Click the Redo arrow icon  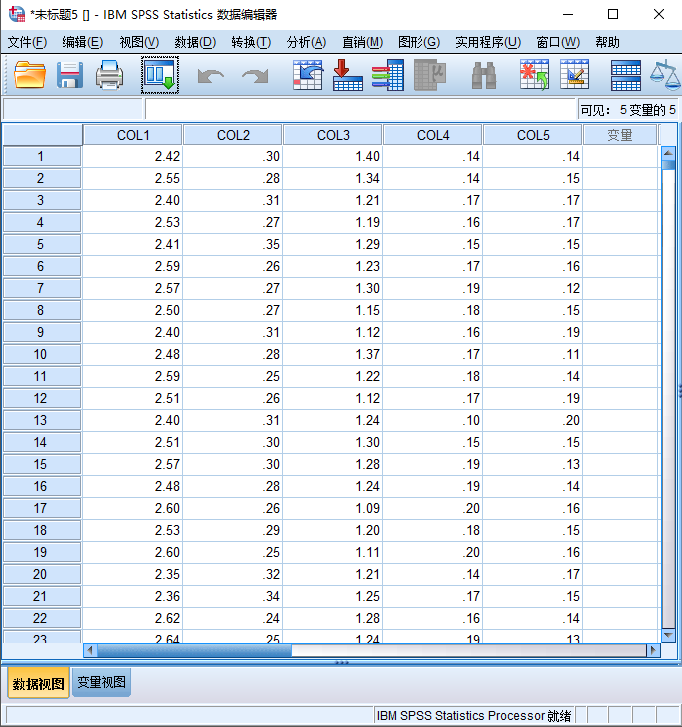point(255,76)
